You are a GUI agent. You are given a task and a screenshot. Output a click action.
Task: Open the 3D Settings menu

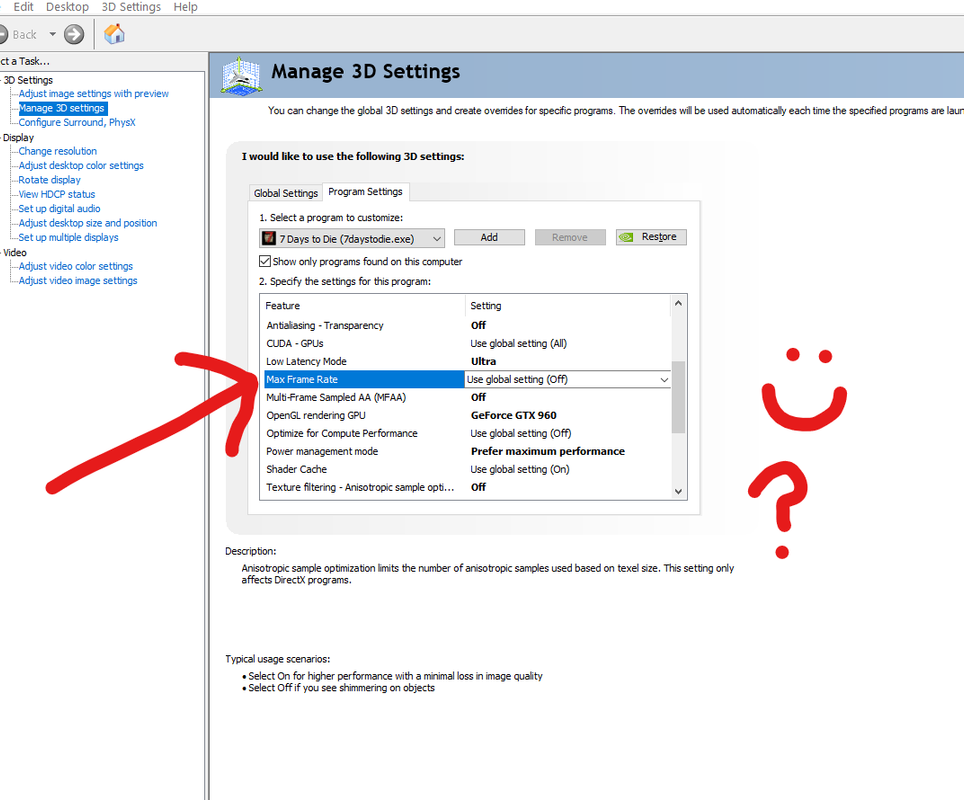(131, 7)
